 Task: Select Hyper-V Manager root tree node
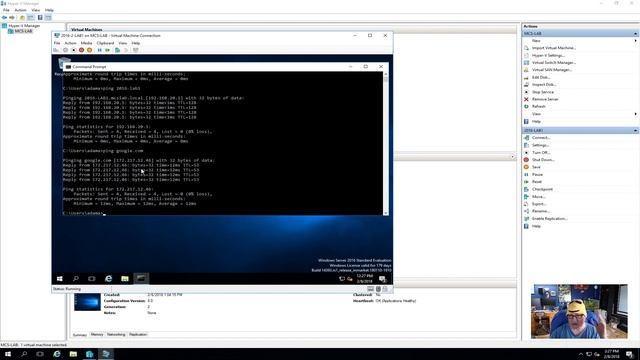pos(24,26)
